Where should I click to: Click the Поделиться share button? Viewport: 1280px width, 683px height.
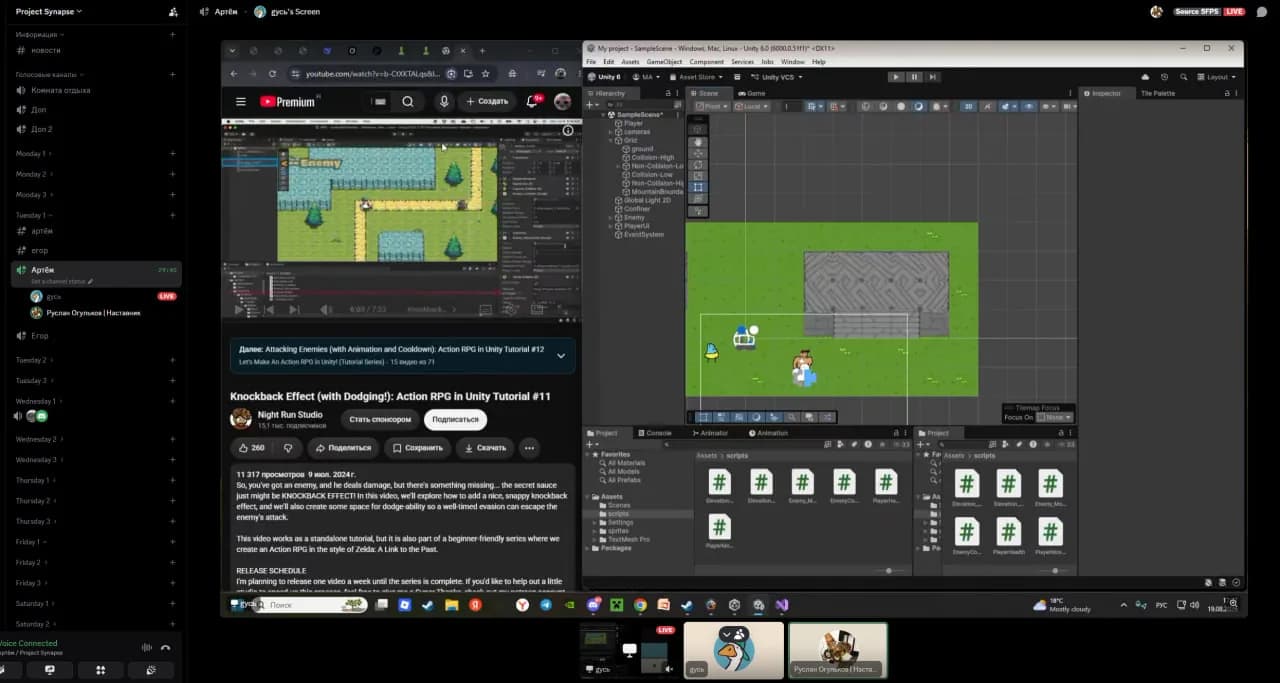[x=343, y=448]
